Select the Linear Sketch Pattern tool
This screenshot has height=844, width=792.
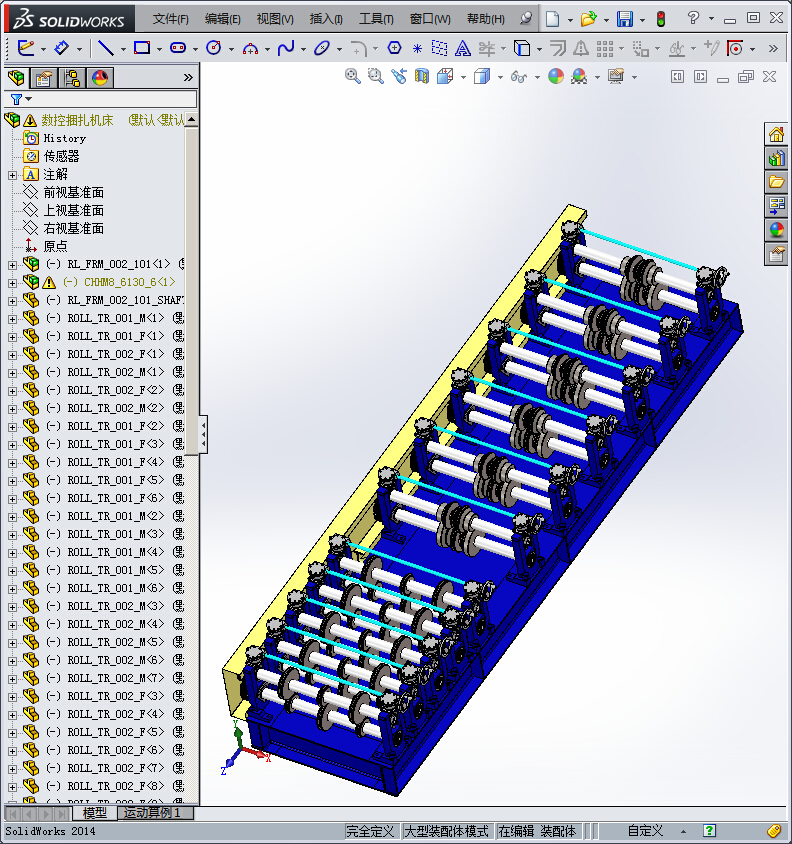click(605, 48)
